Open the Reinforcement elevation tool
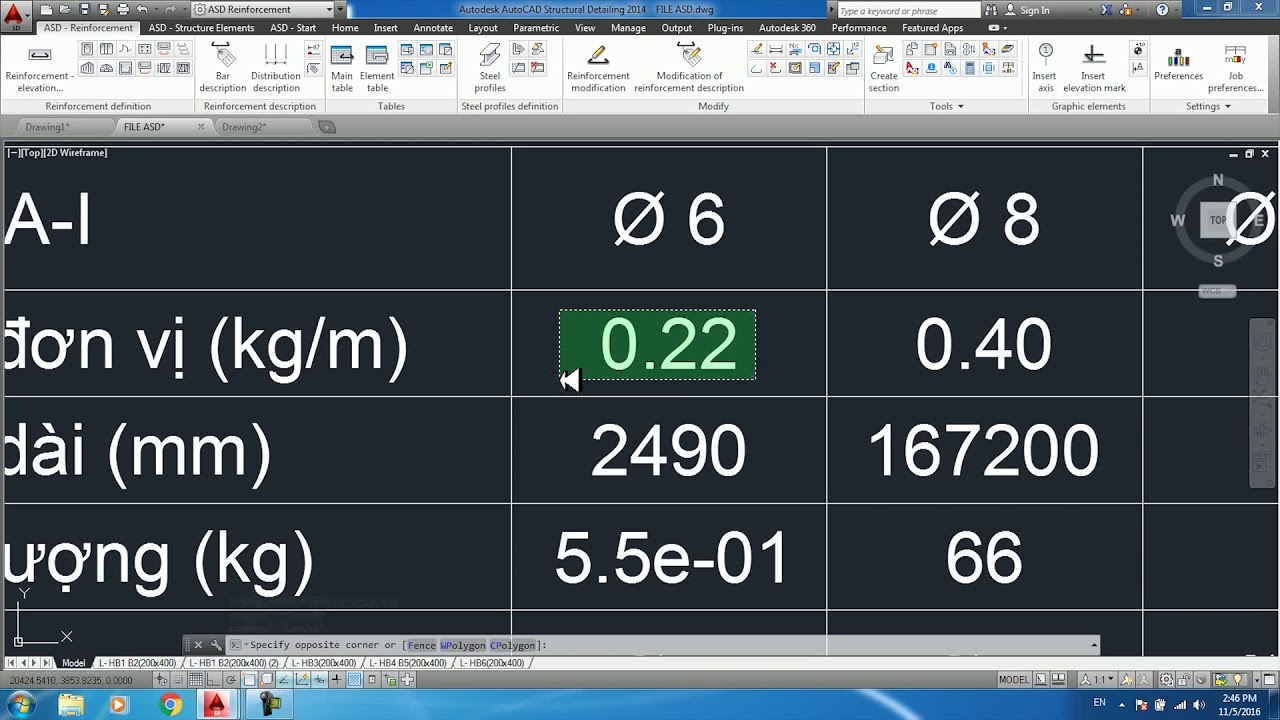This screenshot has width=1280, height=720. tap(38, 67)
